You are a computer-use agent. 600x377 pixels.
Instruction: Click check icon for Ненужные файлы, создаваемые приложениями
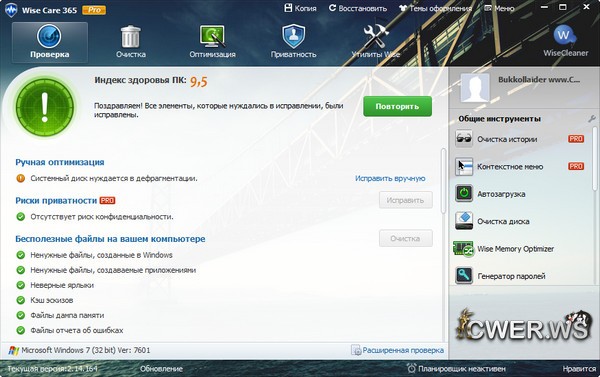tap(21, 270)
